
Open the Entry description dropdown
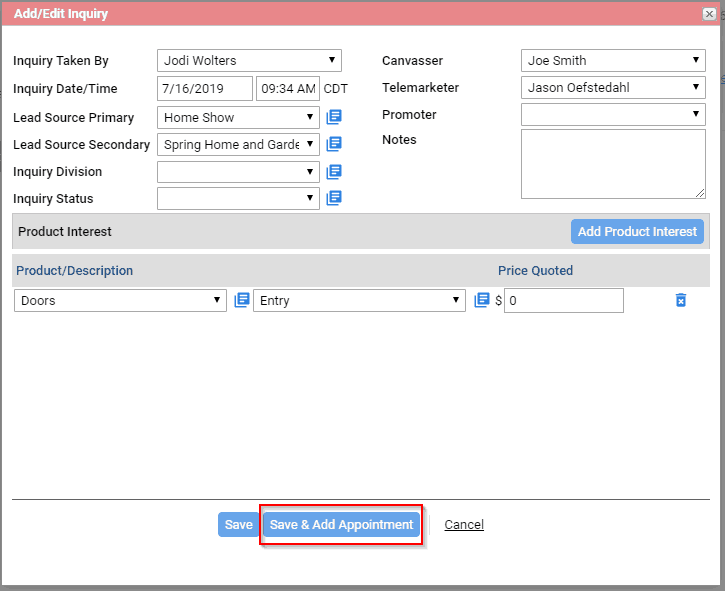pos(359,301)
